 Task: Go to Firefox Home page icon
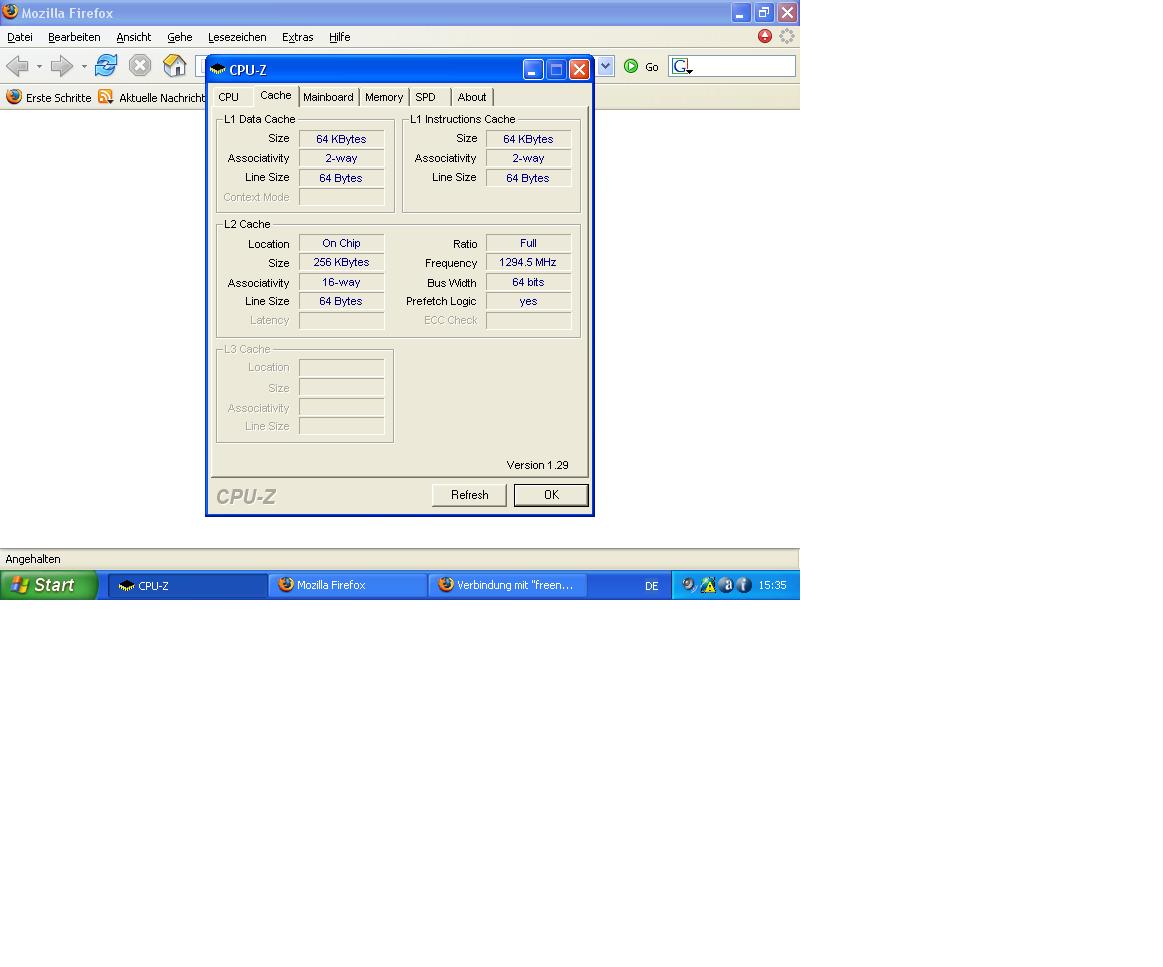[174, 65]
